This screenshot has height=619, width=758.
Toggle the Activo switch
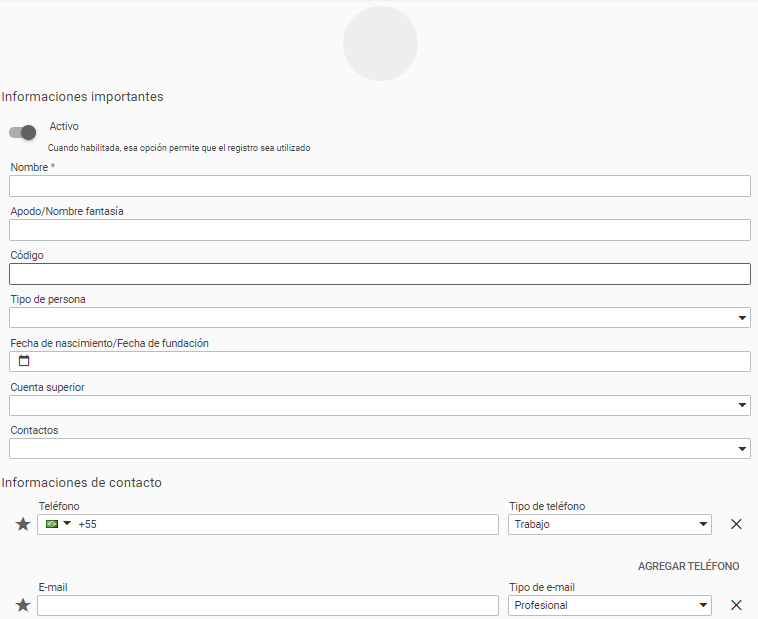[x=22, y=132]
